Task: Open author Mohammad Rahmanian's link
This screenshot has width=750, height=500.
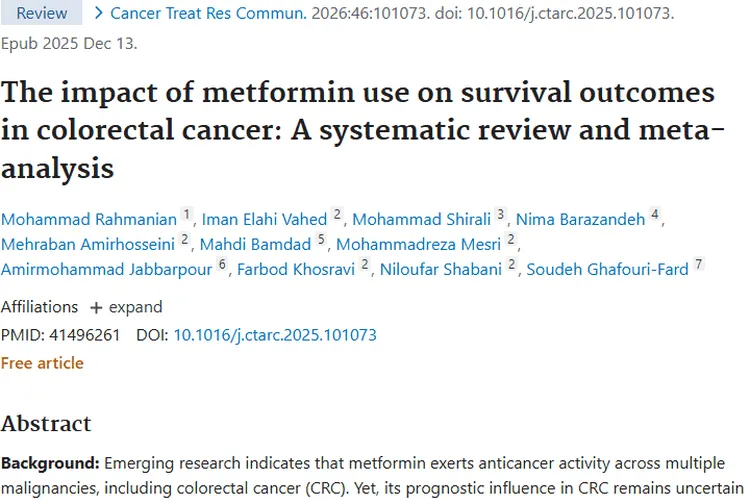Action: [88, 219]
